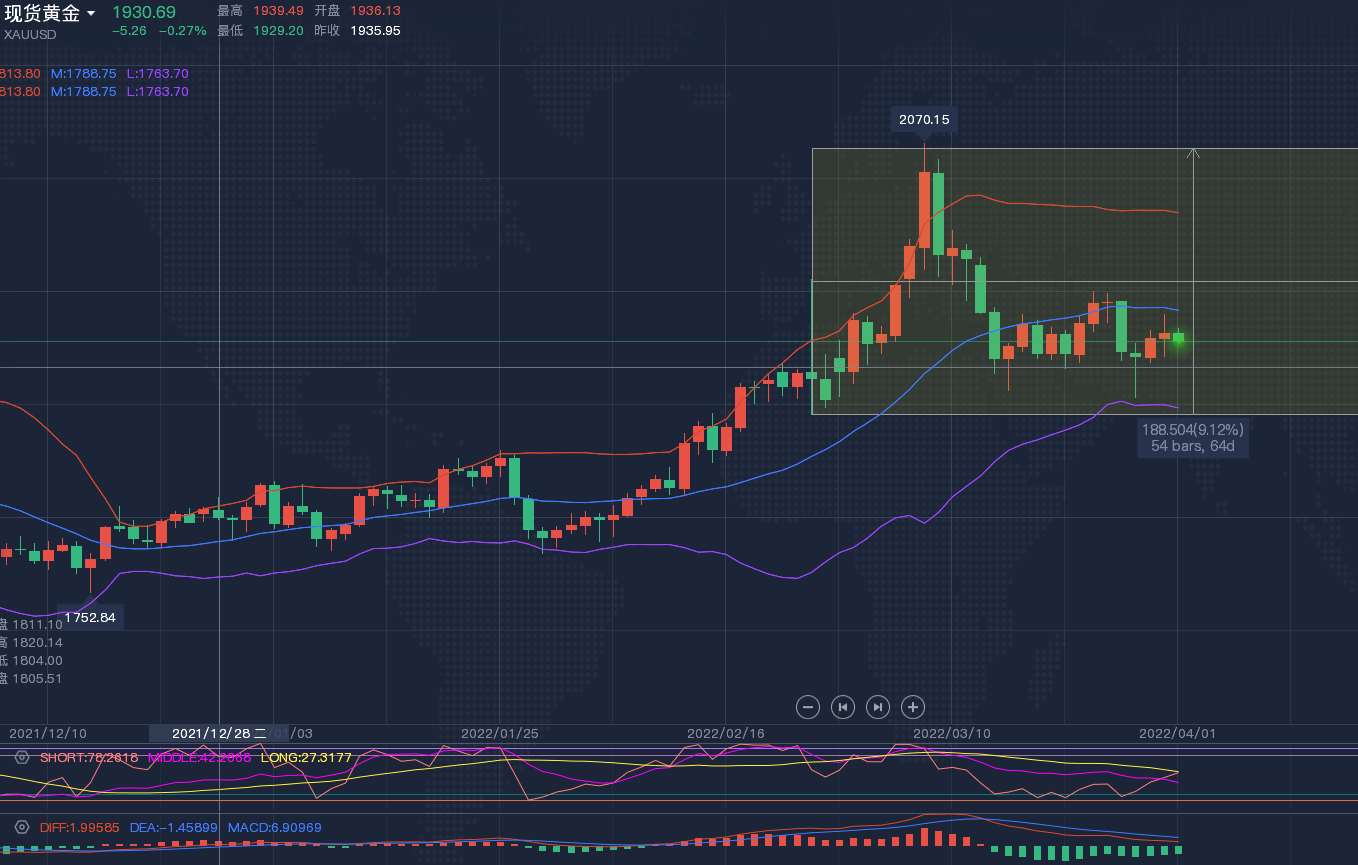This screenshot has height=865, width=1358.
Task: Click the glowing green current price dot
Action: (x=1179, y=340)
